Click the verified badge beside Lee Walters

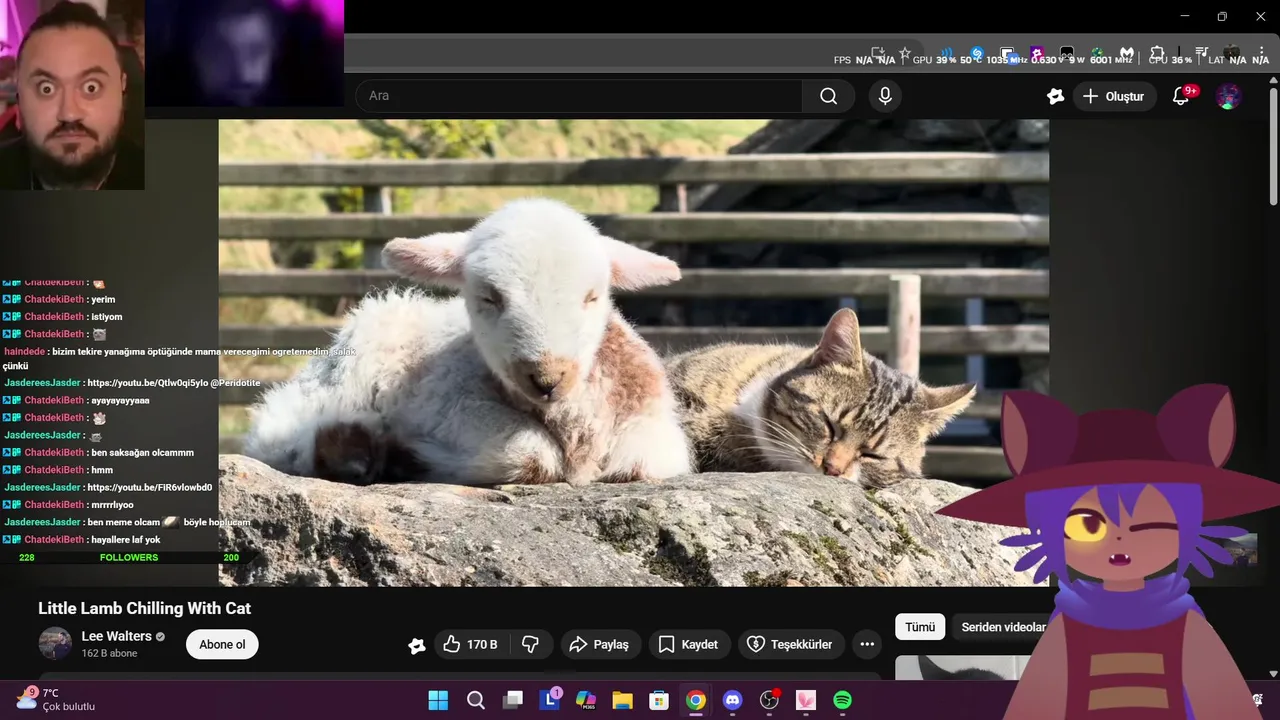pyautogui.click(x=161, y=636)
